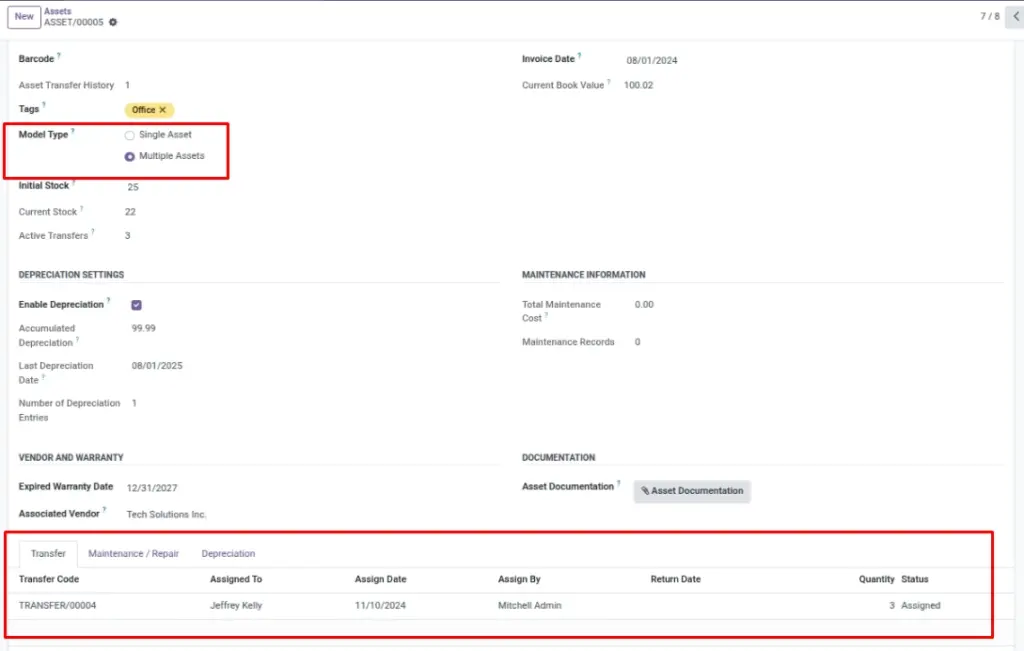This screenshot has width=1024, height=651.
Task: Sort by the Quantity column header
Action: click(876, 579)
